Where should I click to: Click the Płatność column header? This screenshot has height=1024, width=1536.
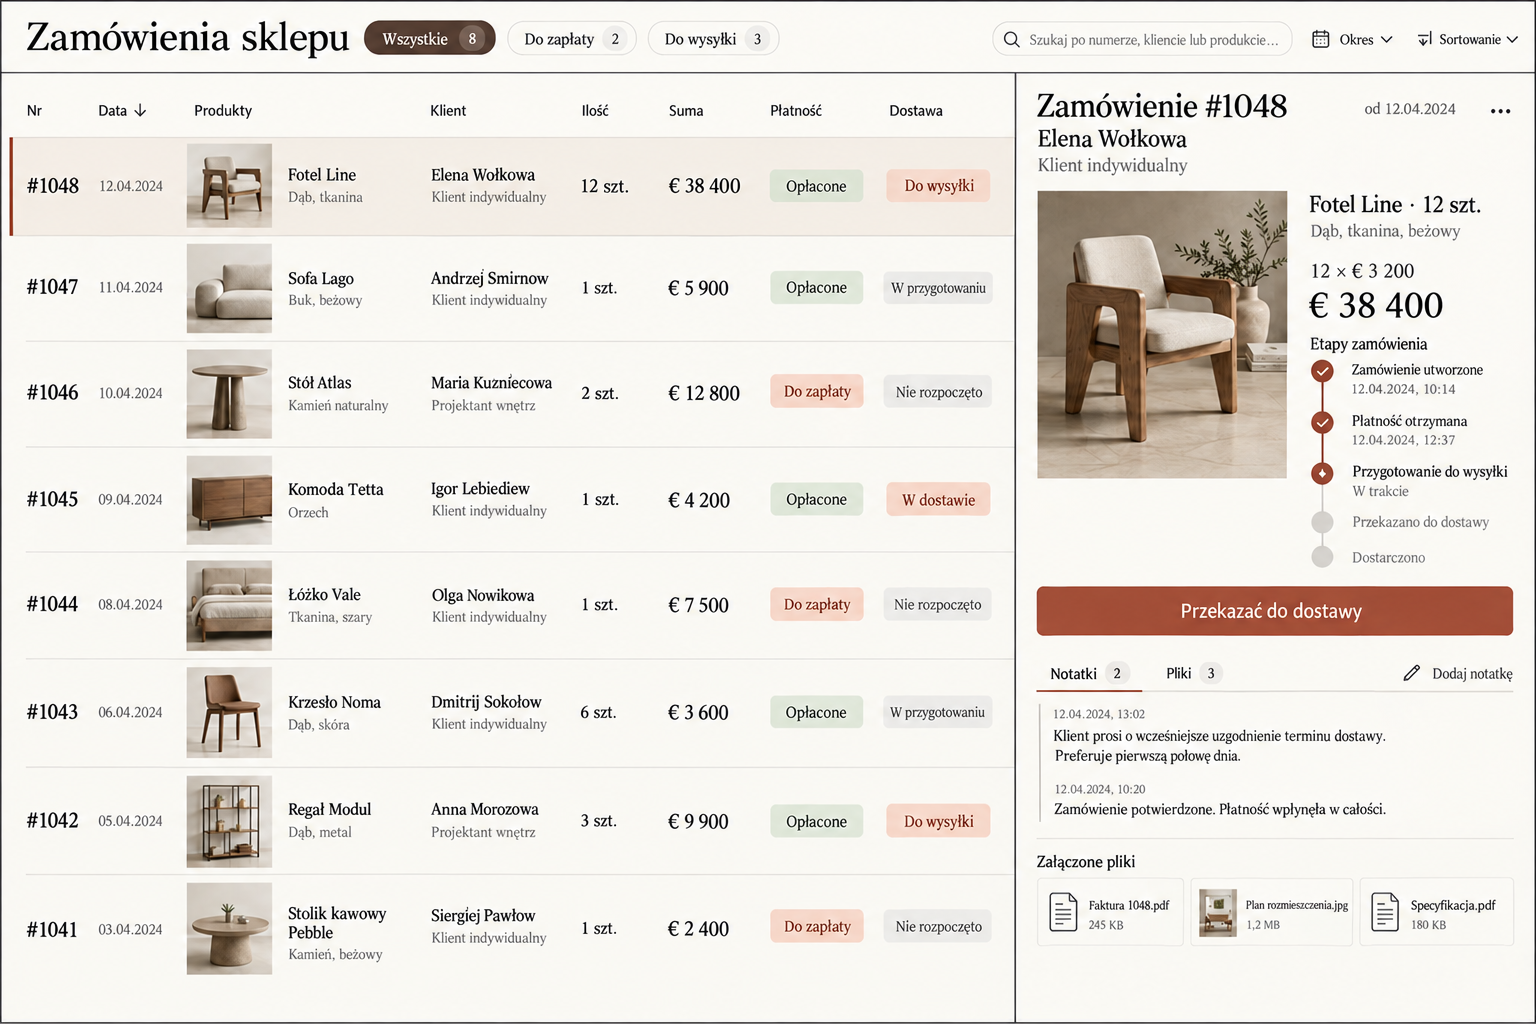pos(796,111)
